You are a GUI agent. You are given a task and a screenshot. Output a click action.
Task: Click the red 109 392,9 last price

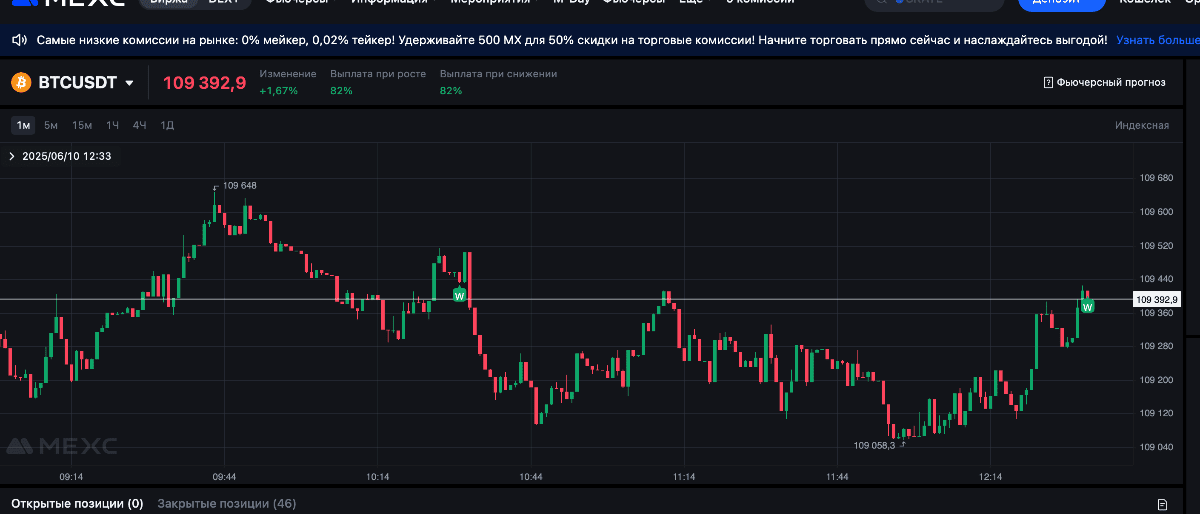click(x=204, y=83)
